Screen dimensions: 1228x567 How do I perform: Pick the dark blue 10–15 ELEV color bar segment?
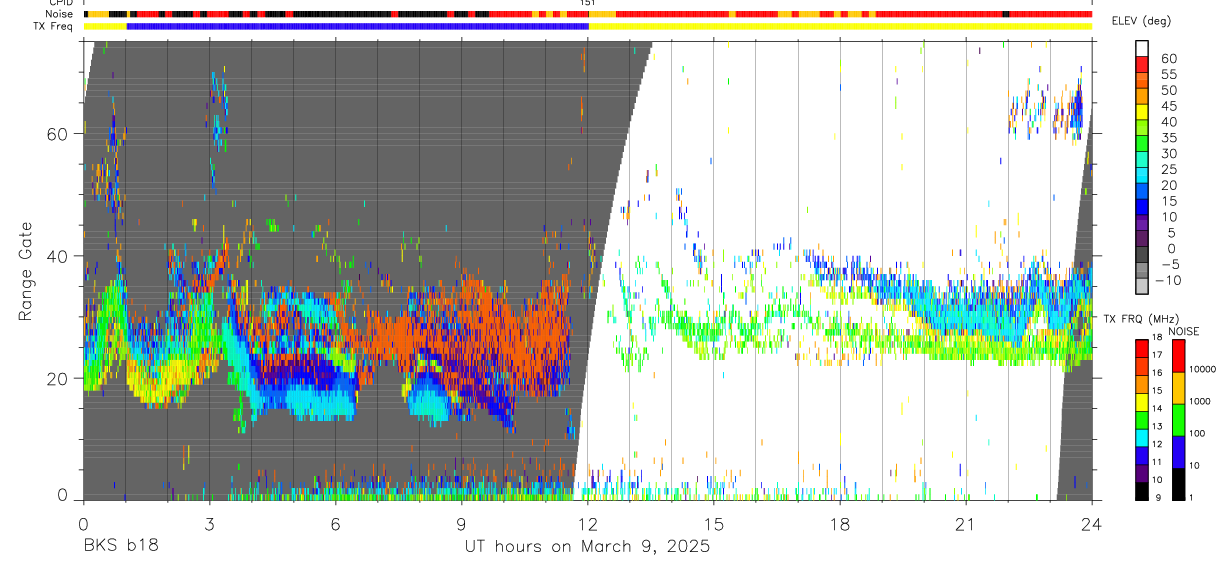[x=1142, y=208]
